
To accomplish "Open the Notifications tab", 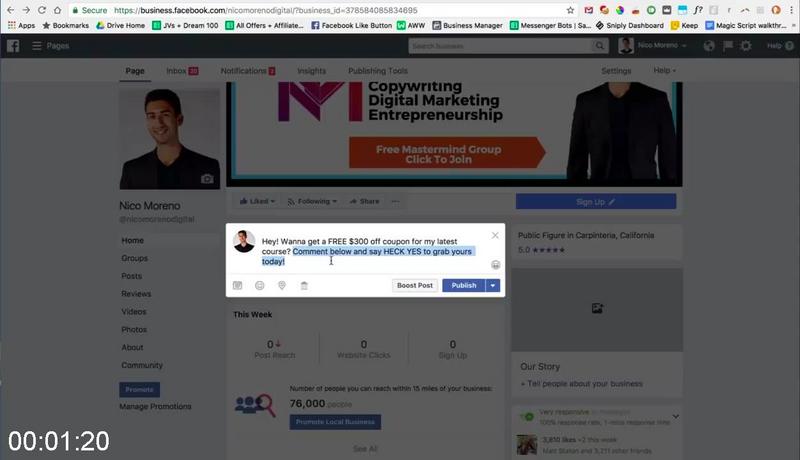I will (248, 71).
